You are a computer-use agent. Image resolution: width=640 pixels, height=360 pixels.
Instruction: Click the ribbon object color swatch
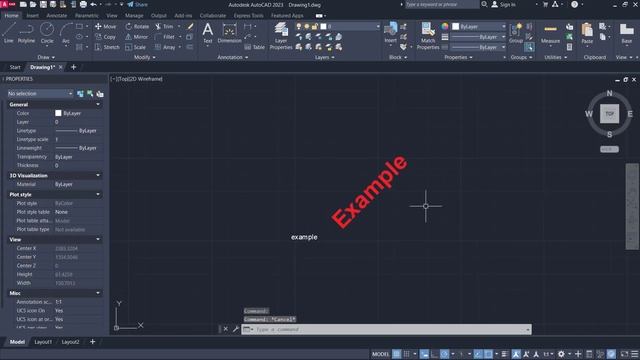456,27
